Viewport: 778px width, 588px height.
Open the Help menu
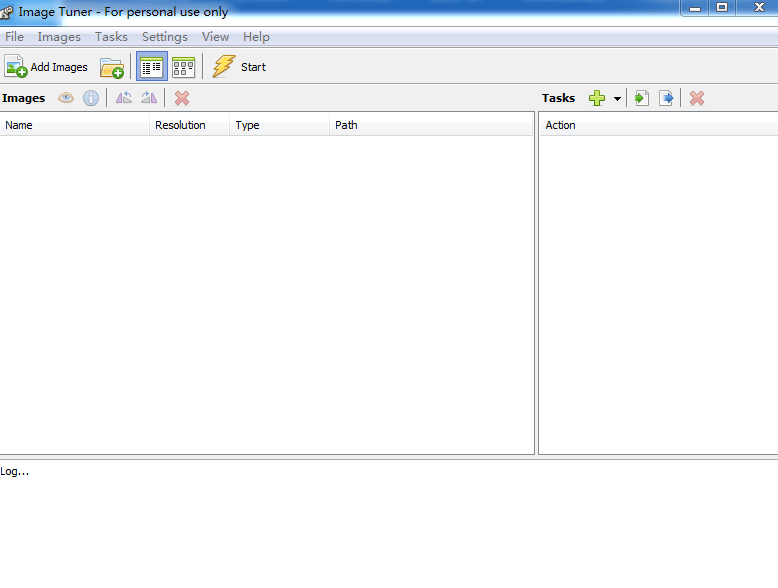tap(256, 37)
